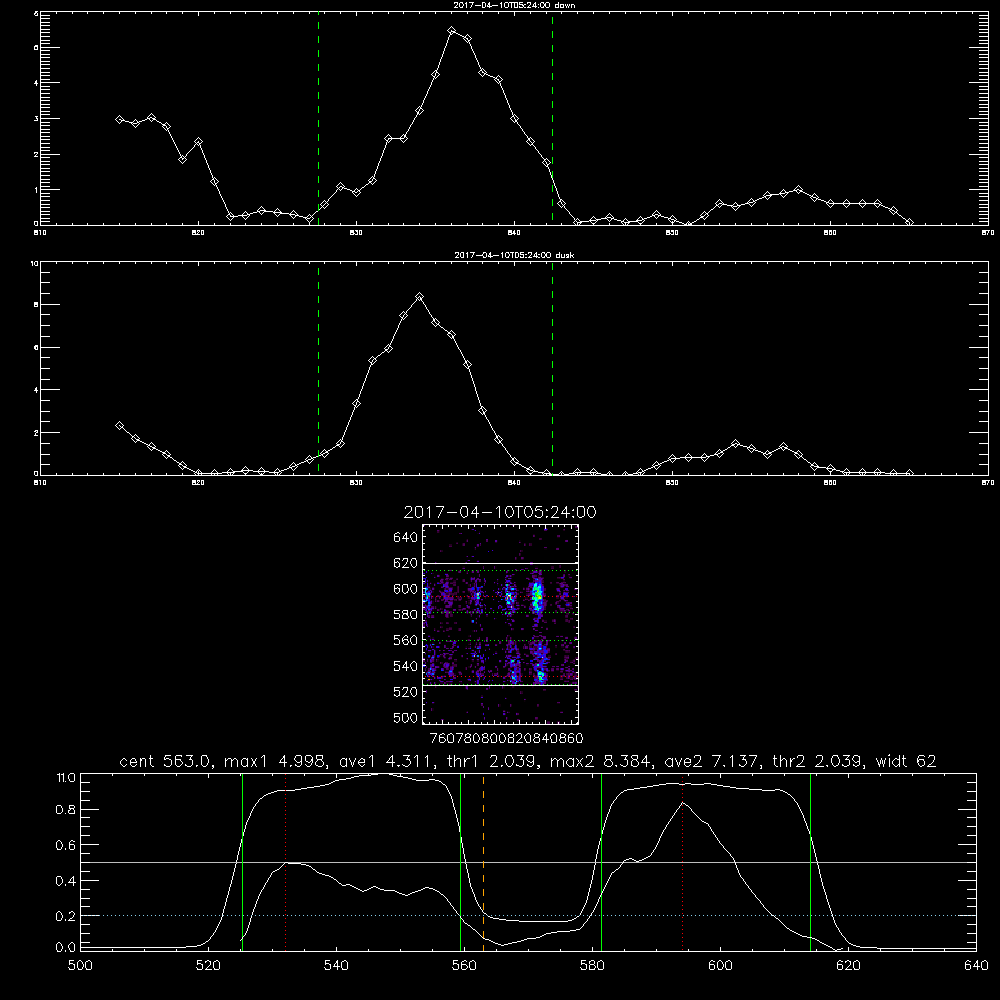Select green boundary line near 525 in bottom plot
The image size is (1000, 1000).
click(242, 861)
